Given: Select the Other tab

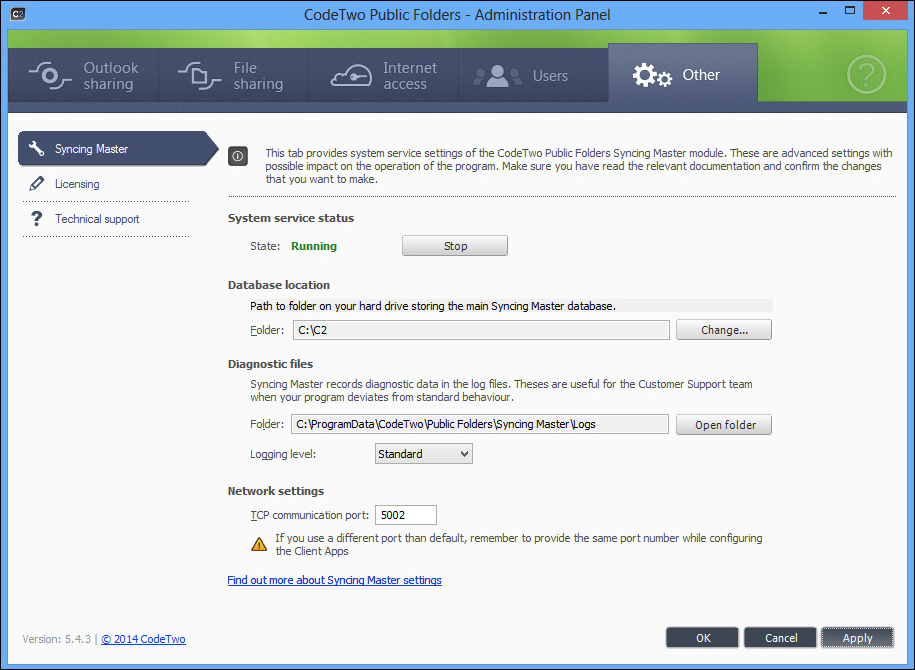Looking at the screenshot, I should point(683,74).
